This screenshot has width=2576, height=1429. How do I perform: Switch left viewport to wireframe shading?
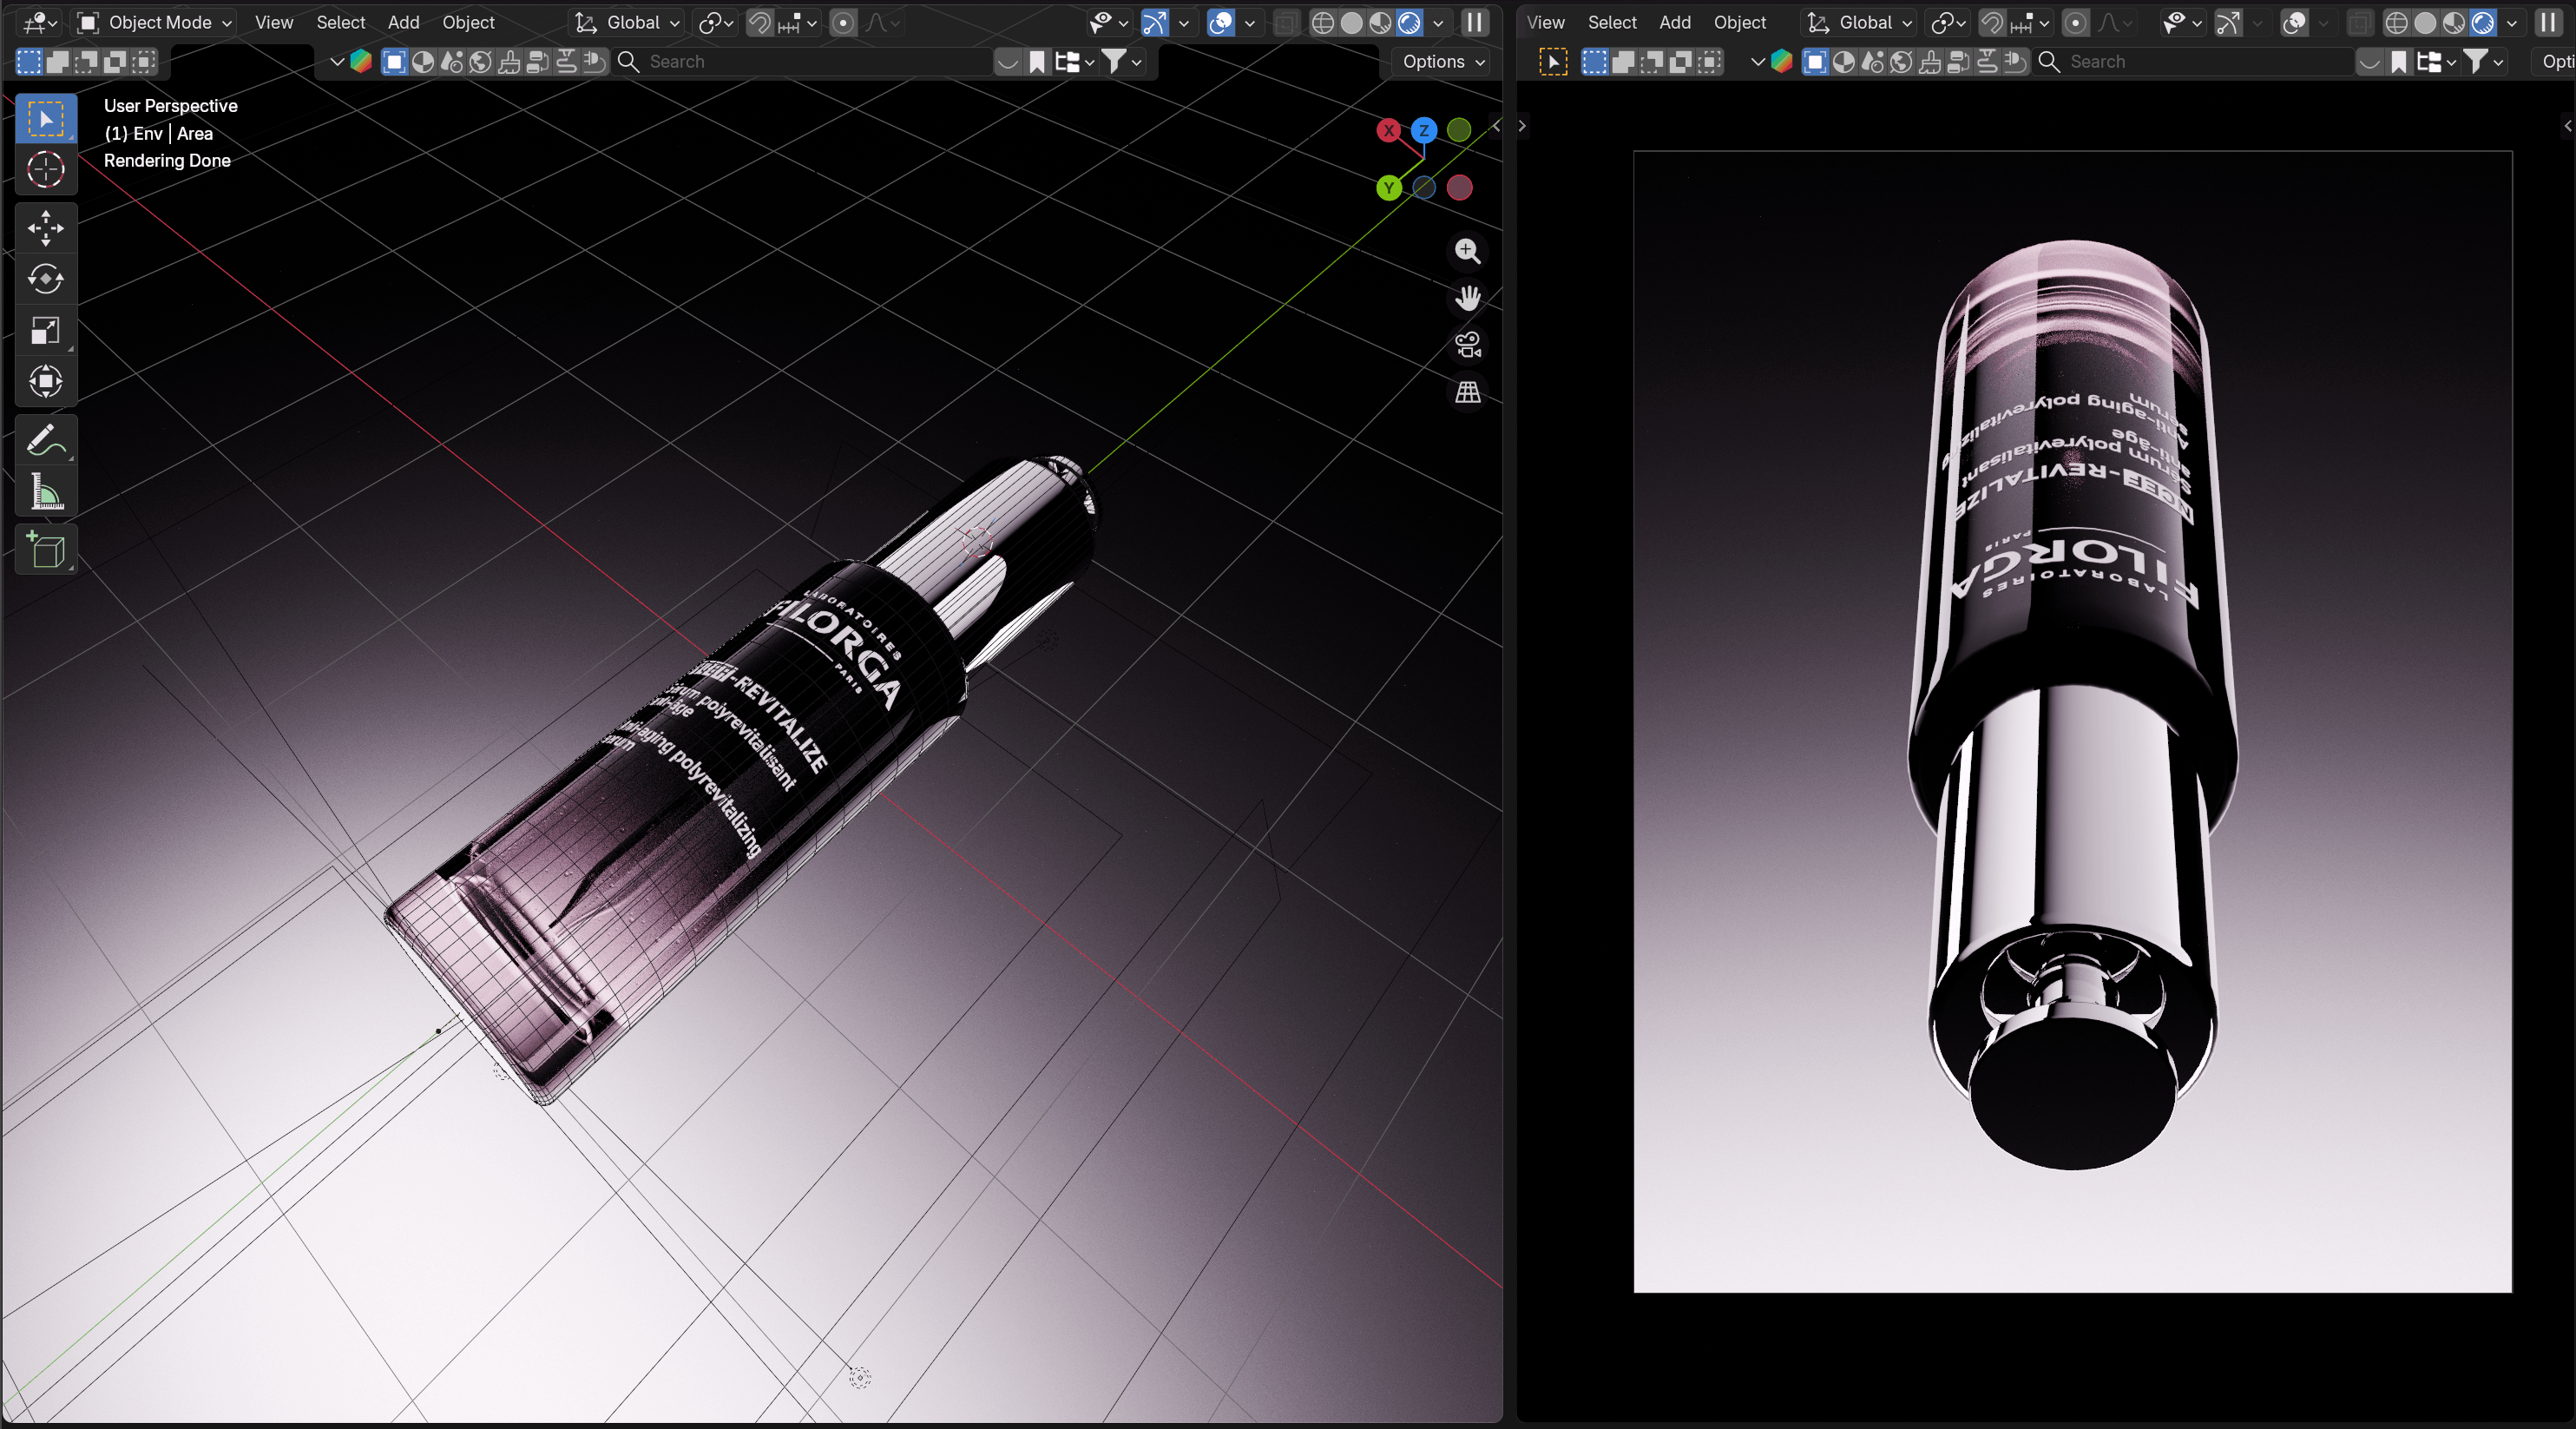(x=1322, y=22)
